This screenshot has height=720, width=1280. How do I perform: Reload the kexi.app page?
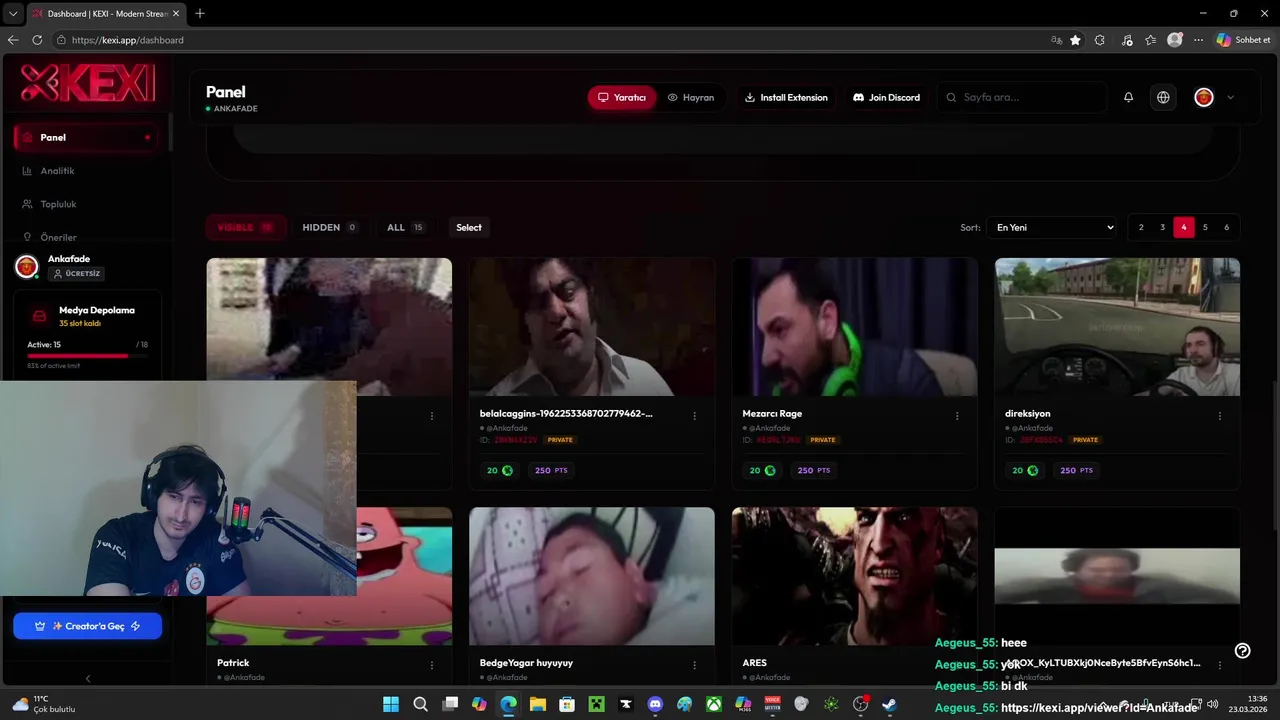[37, 40]
